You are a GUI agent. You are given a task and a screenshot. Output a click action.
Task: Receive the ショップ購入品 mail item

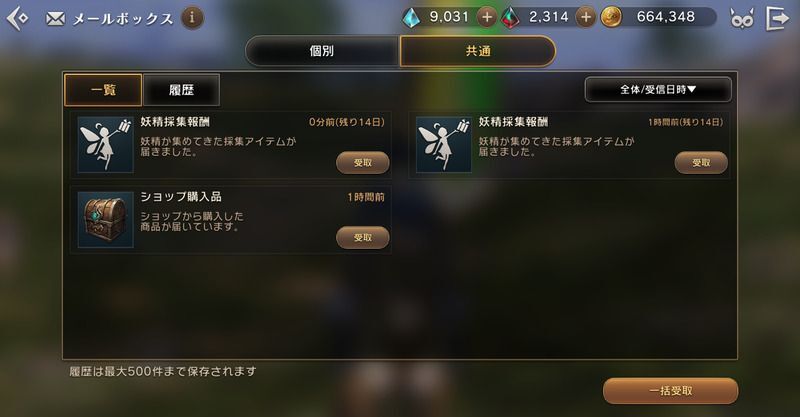[363, 237]
